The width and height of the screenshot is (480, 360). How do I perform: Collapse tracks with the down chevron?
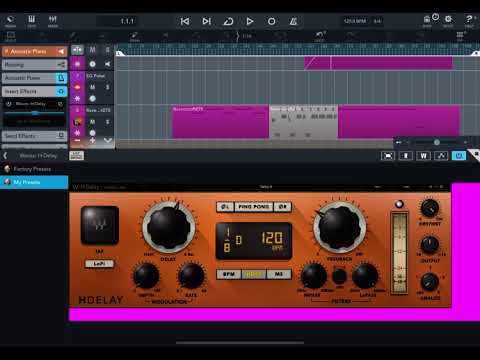pos(108,140)
